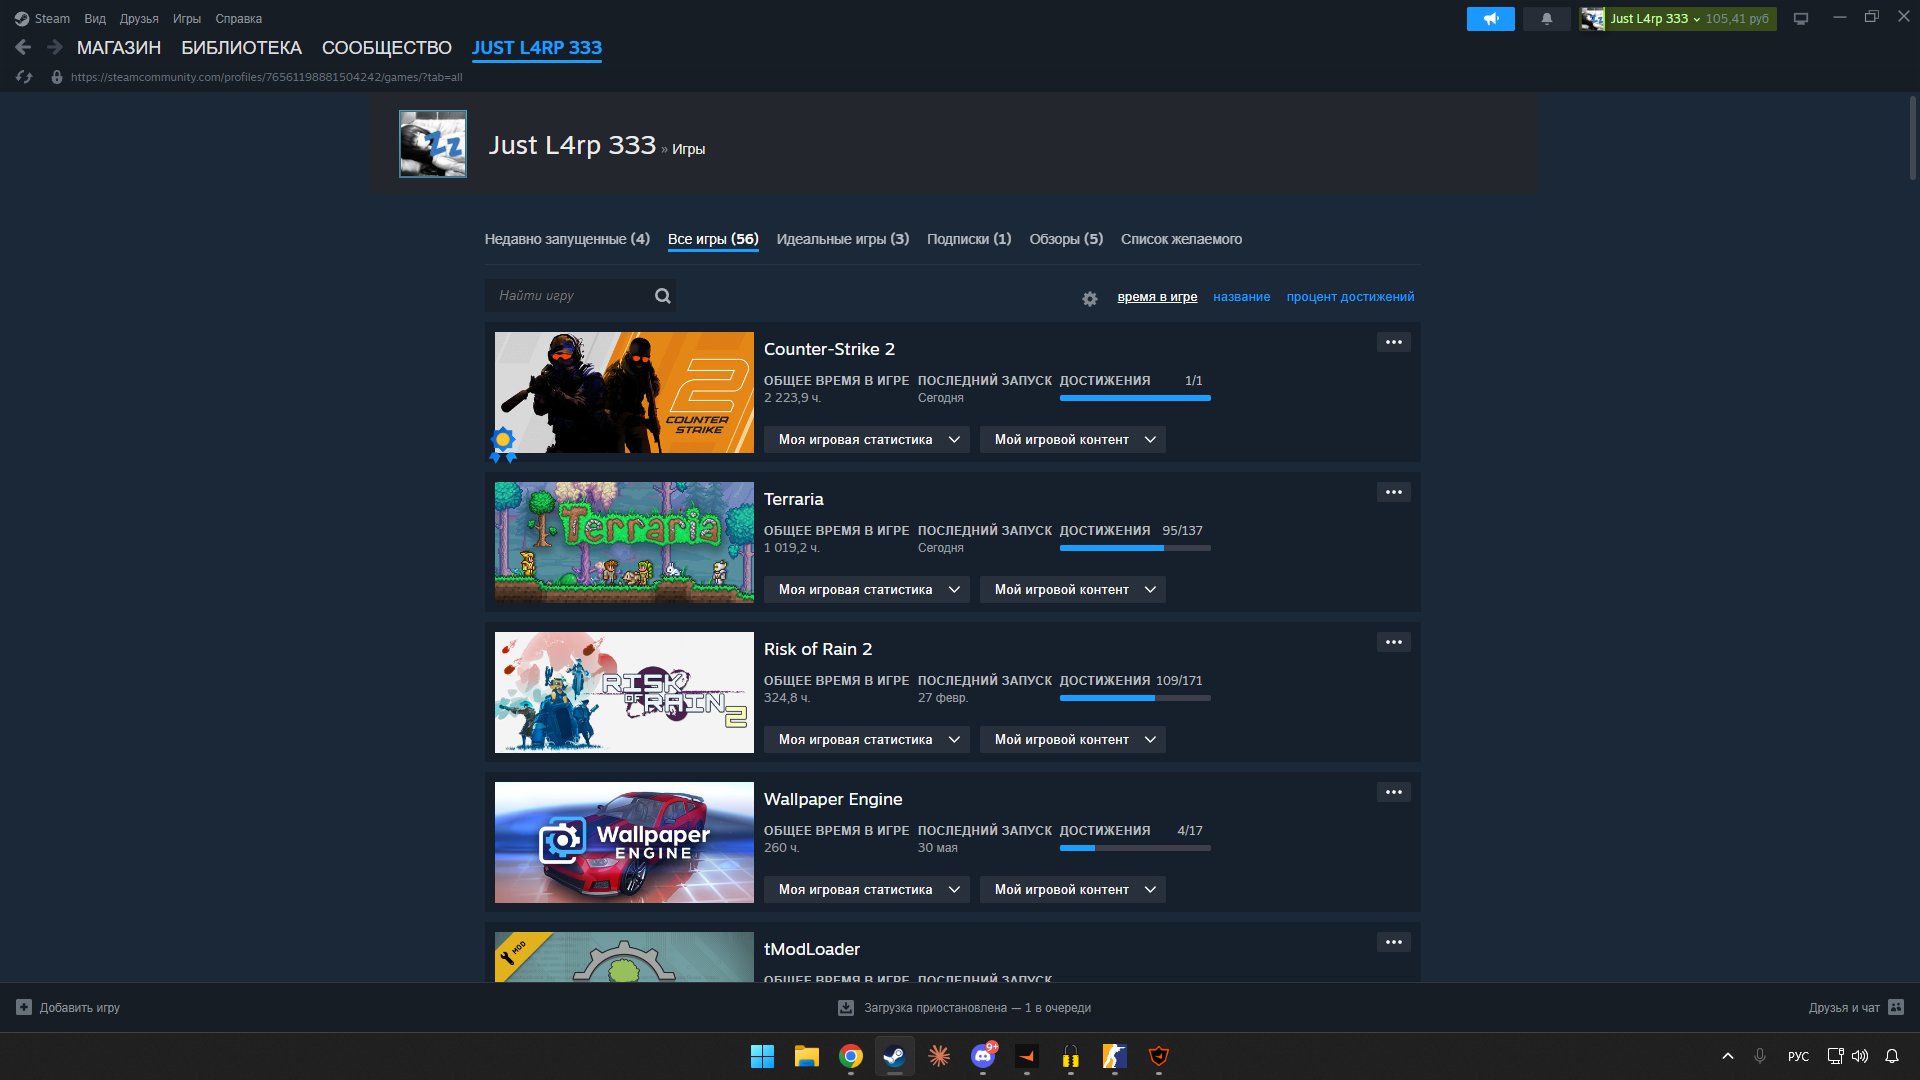The image size is (1920, 1080).
Task: Open the Справка menu
Action: 239,19
